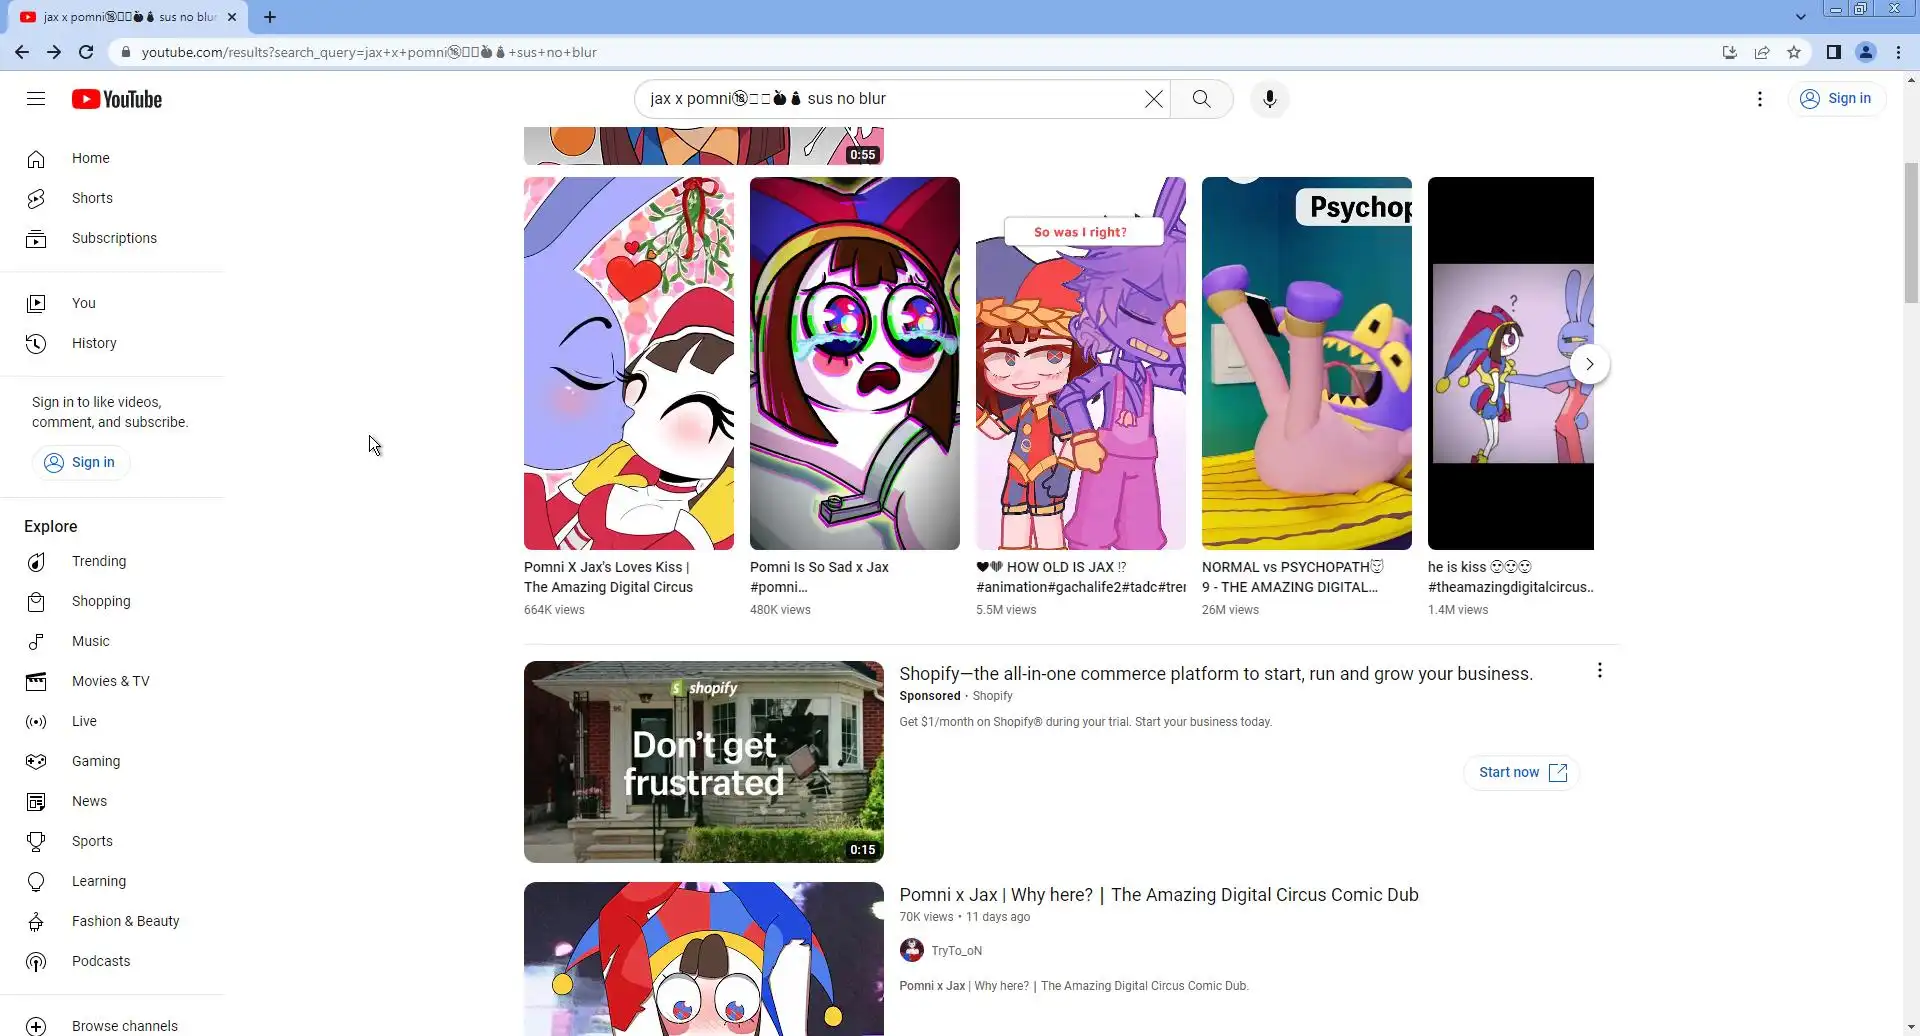This screenshot has height=1036, width=1920.
Task: Clear the search query with the X icon
Action: [1154, 99]
